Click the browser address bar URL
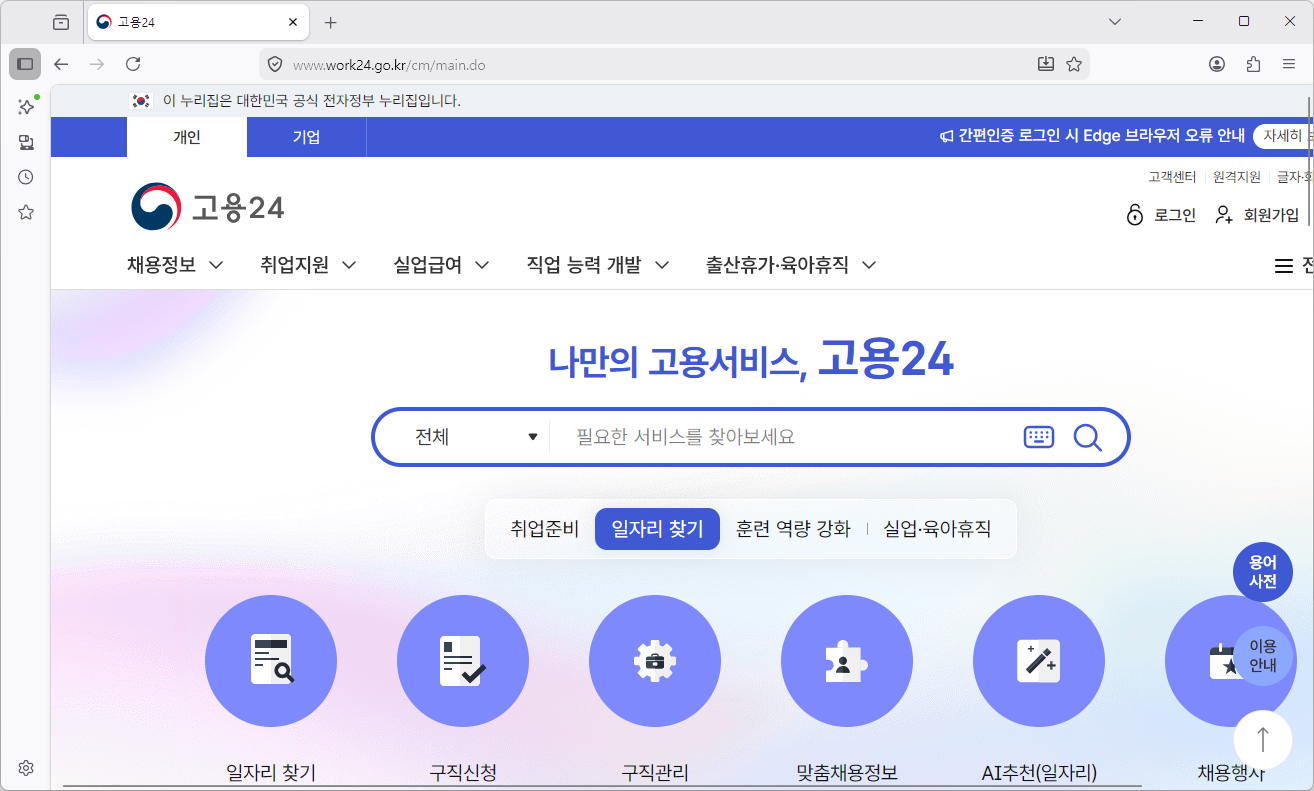The width and height of the screenshot is (1314, 791). [389, 65]
